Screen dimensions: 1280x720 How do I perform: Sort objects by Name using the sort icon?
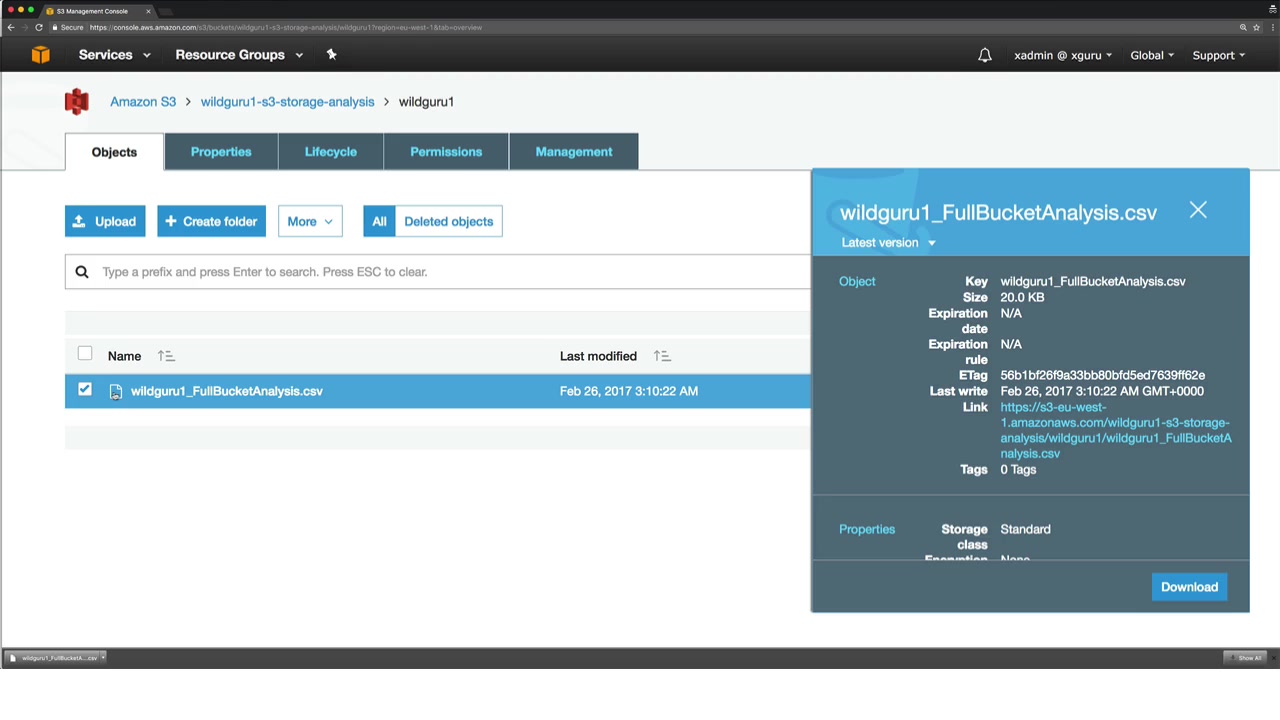pos(166,356)
